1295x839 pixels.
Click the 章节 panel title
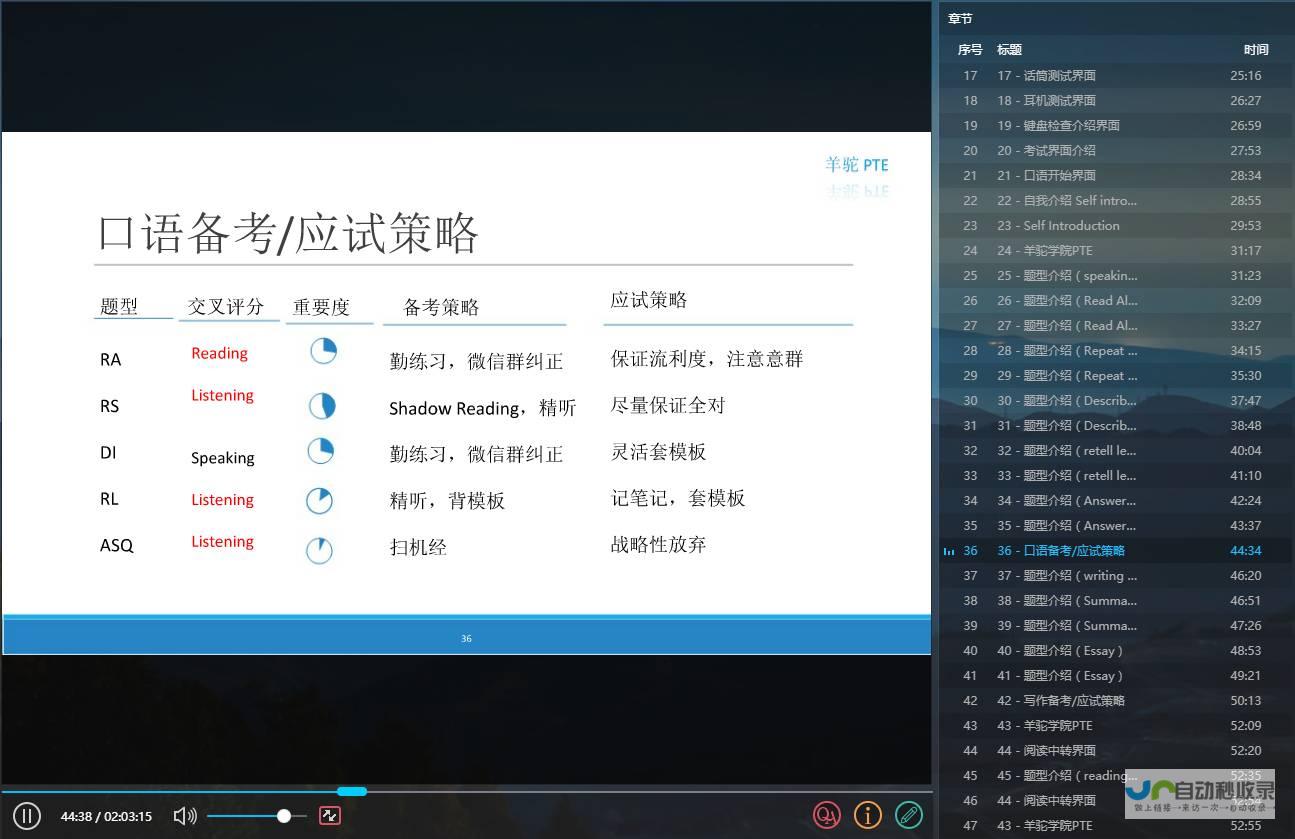point(960,18)
